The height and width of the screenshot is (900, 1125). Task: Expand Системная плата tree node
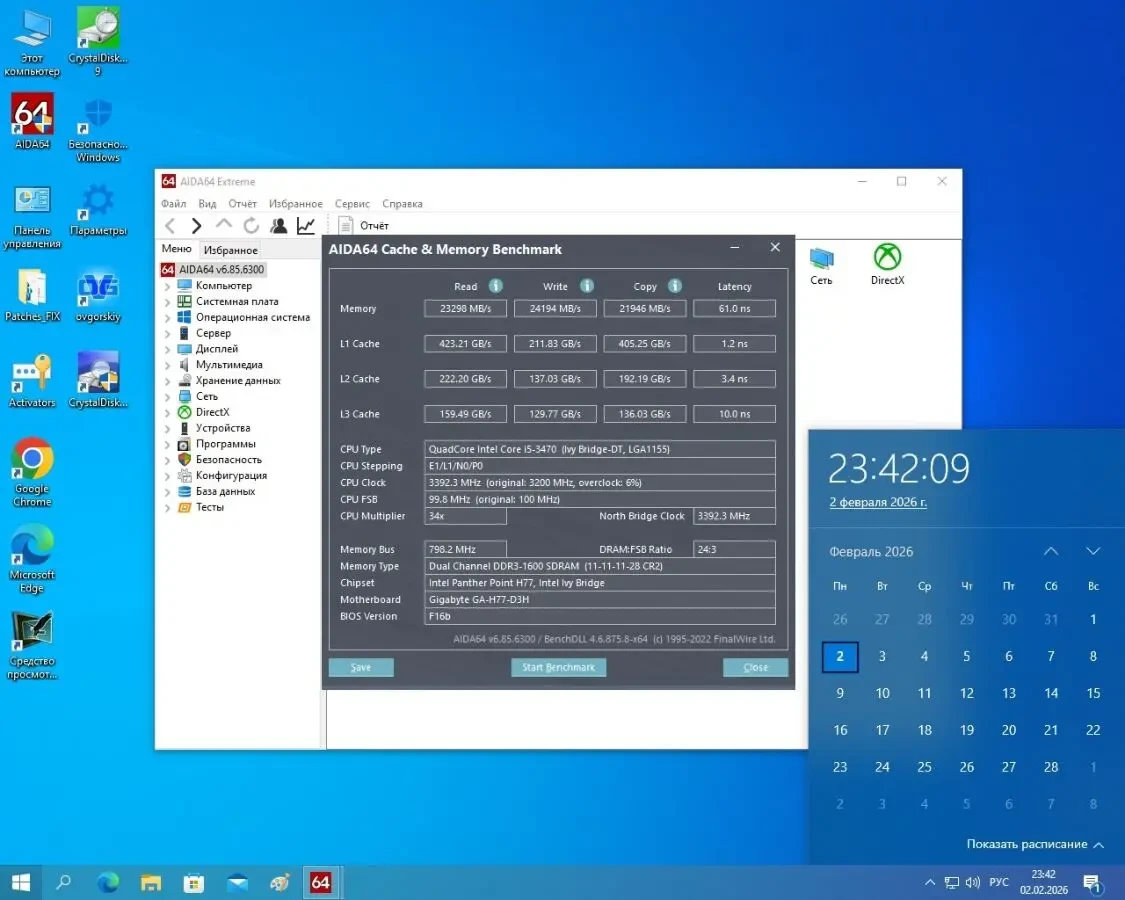point(167,301)
